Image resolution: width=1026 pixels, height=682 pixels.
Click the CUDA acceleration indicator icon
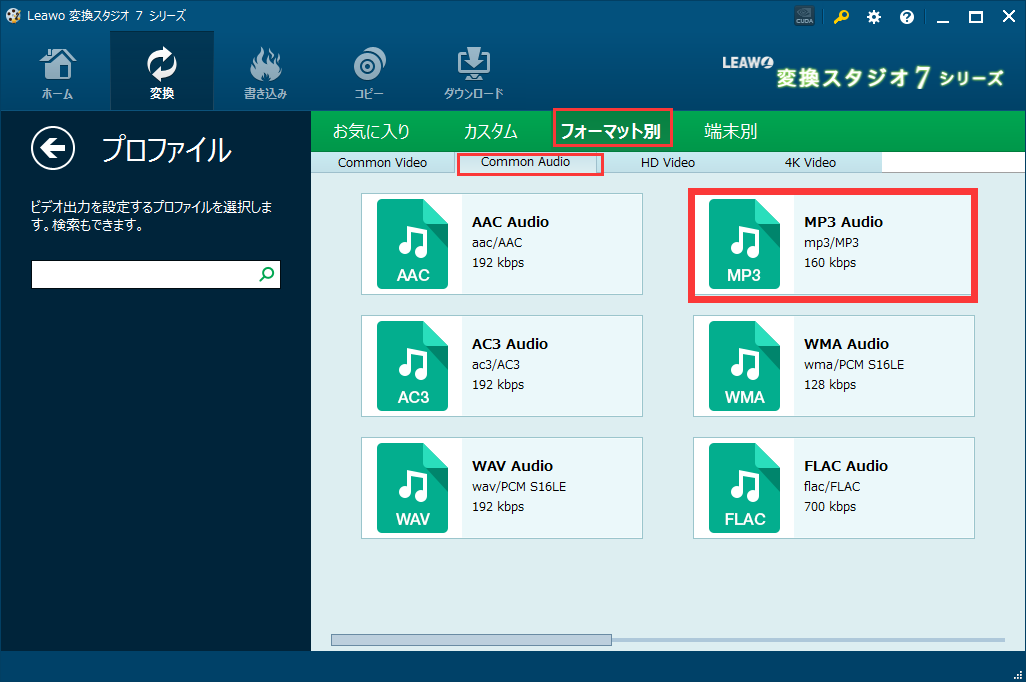[804, 16]
